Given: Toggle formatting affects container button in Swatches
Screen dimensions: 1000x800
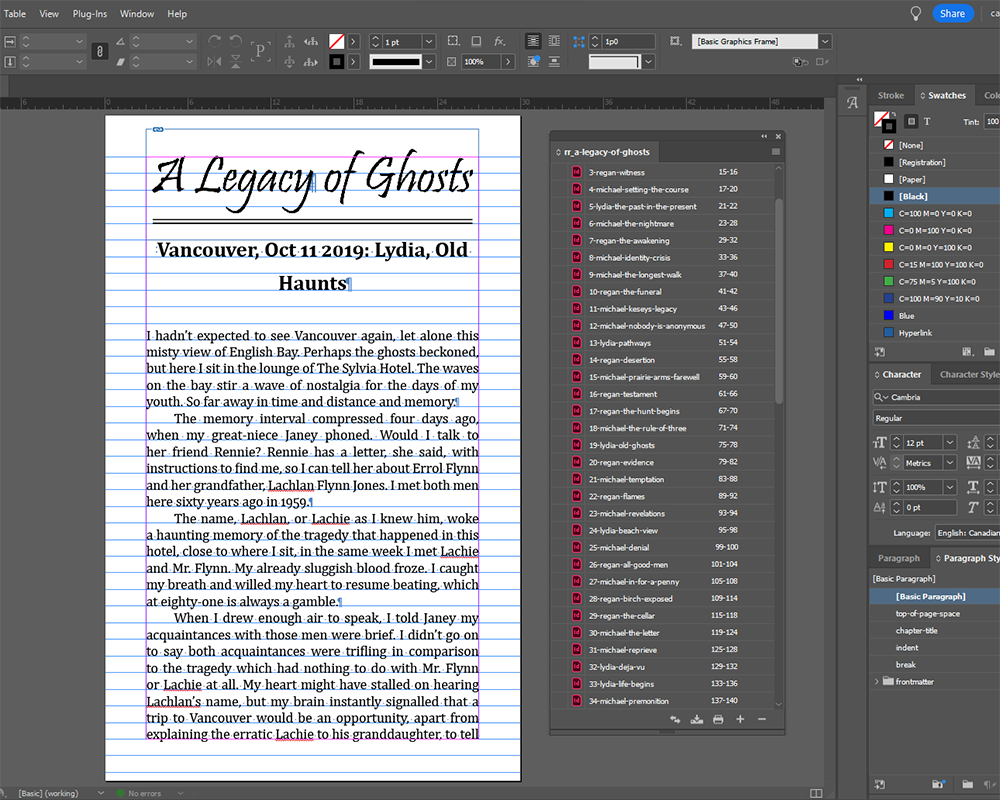Looking at the screenshot, I should 911,121.
